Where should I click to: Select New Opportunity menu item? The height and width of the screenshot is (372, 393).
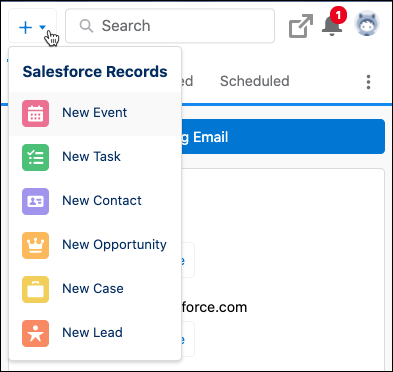click(95, 245)
